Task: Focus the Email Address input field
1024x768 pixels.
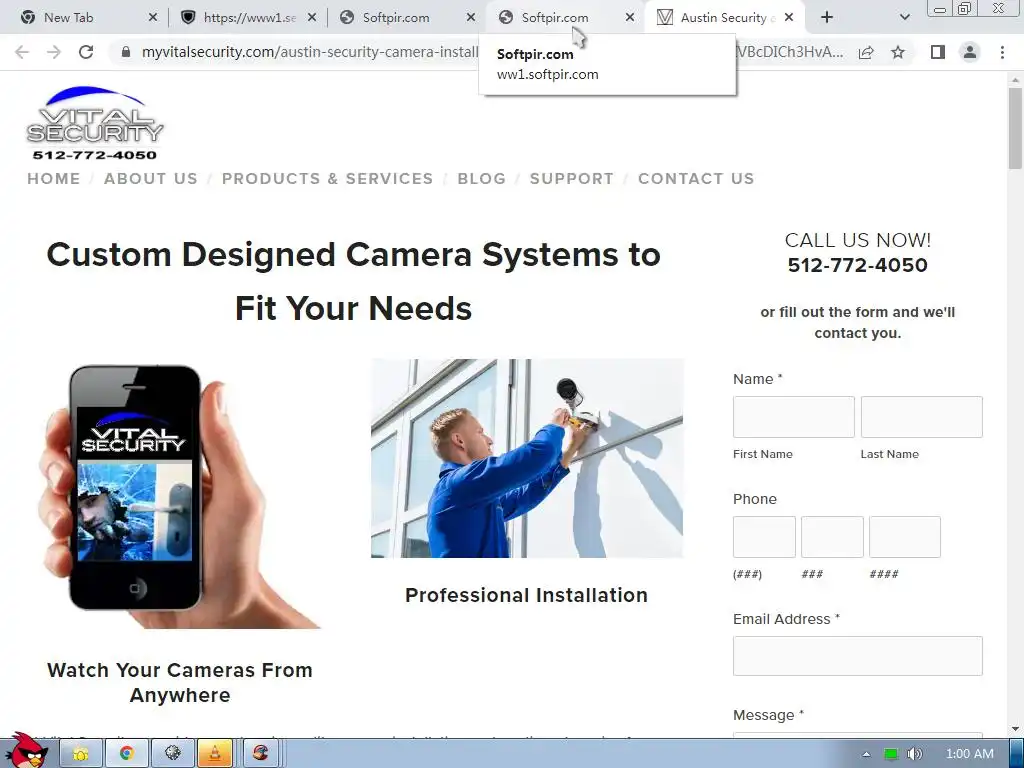Action: click(x=857, y=656)
